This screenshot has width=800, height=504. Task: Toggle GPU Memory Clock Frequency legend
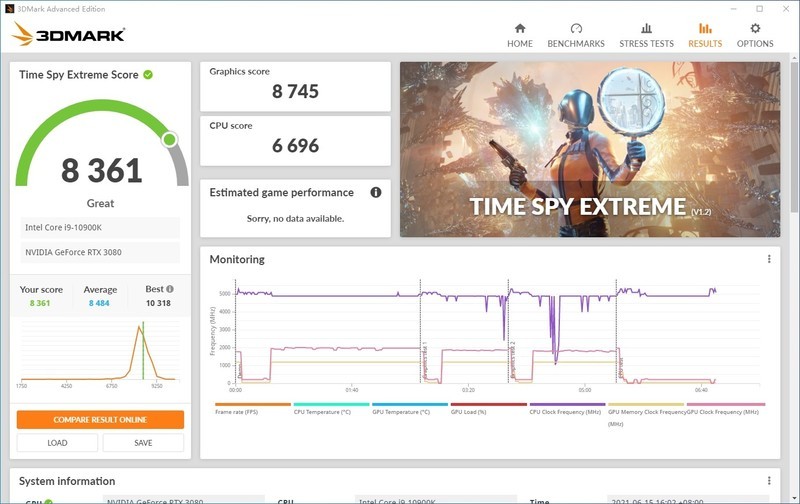(647, 415)
